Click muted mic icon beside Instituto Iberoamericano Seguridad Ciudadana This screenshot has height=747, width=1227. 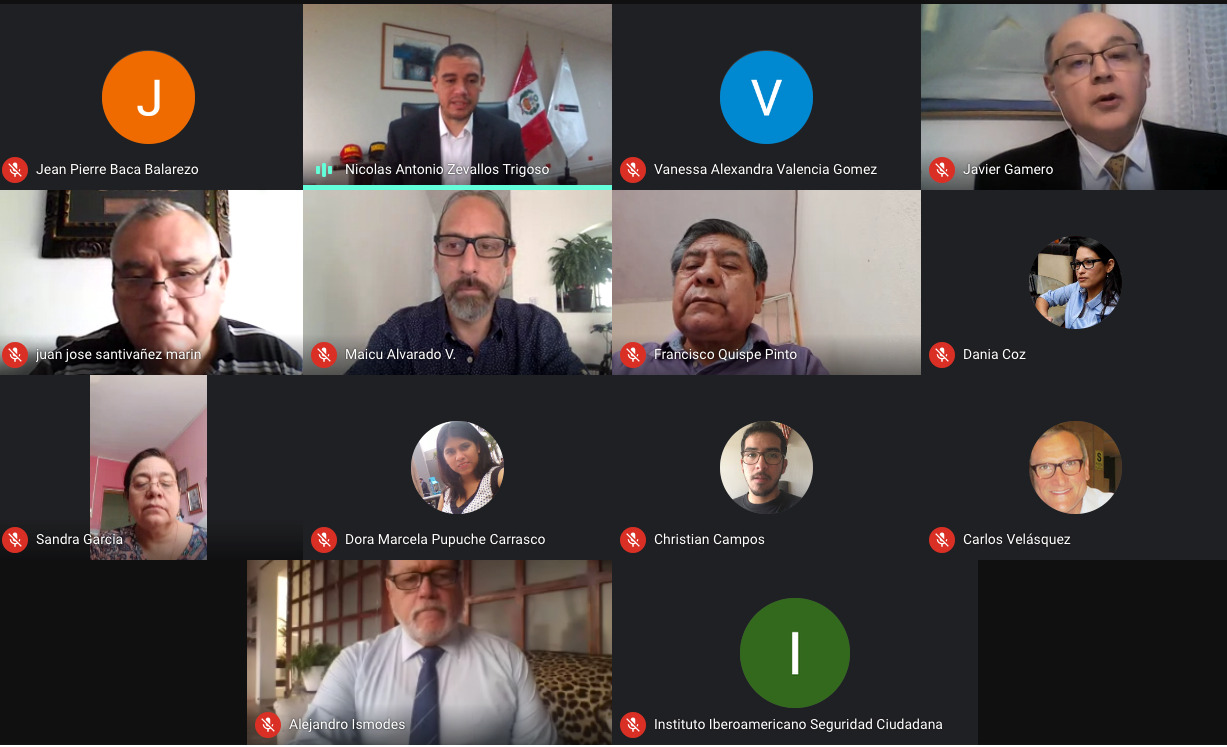pos(632,724)
